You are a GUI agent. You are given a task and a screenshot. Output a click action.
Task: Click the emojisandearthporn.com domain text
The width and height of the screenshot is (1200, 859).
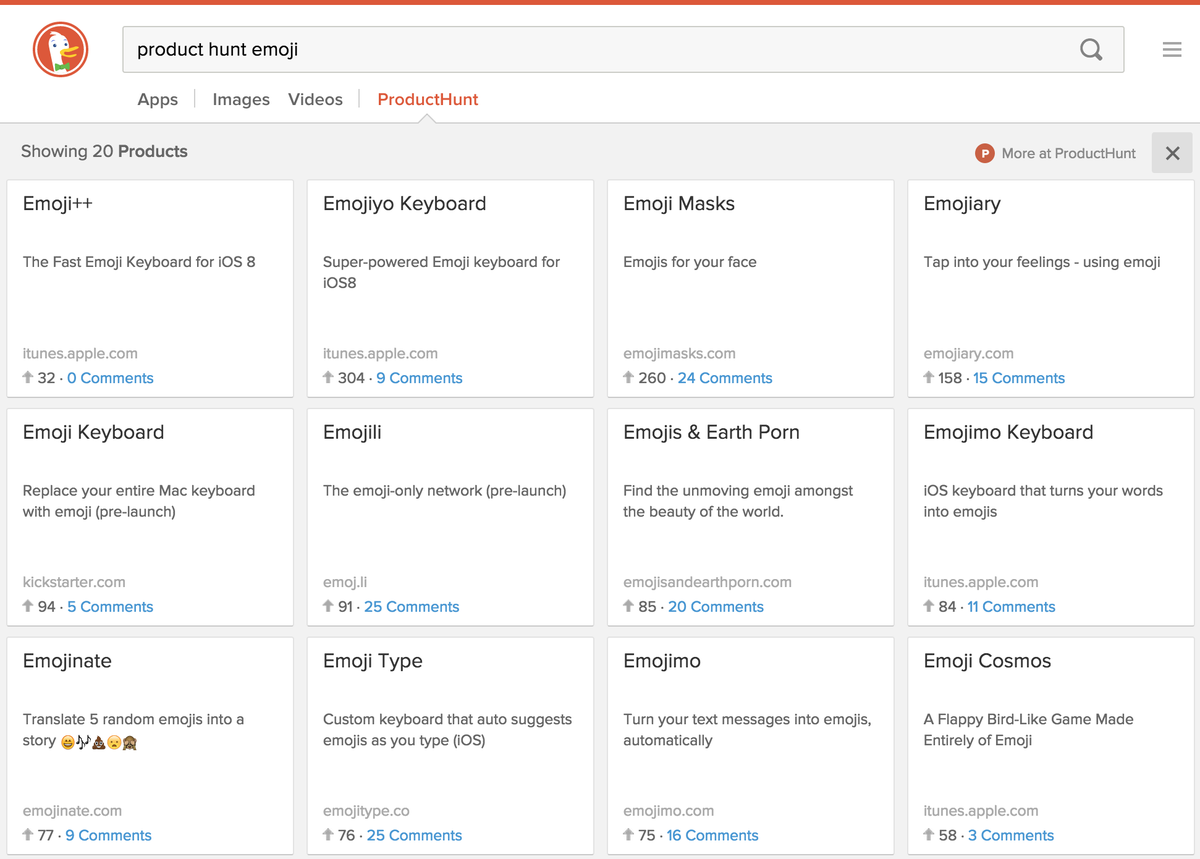click(x=707, y=582)
